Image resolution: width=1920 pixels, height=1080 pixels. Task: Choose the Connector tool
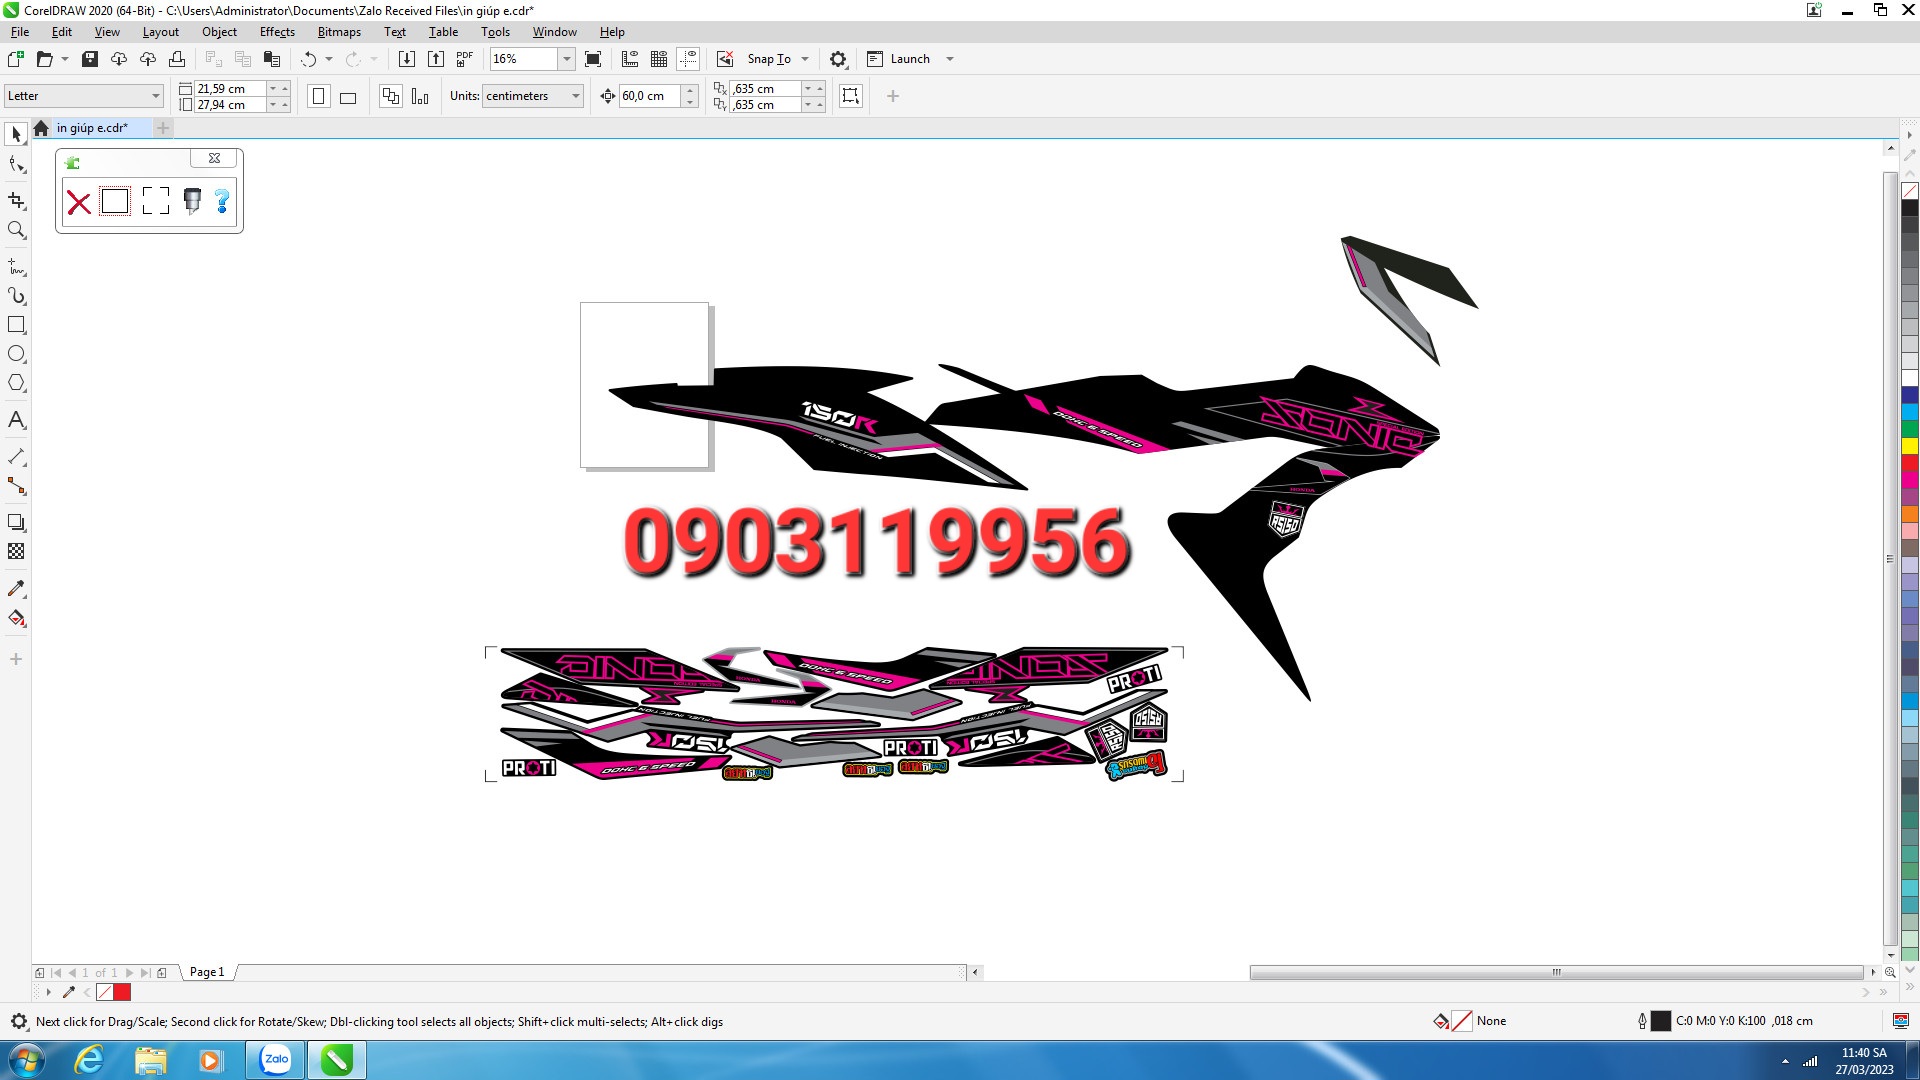pyautogui.click(x=16, y=486)
